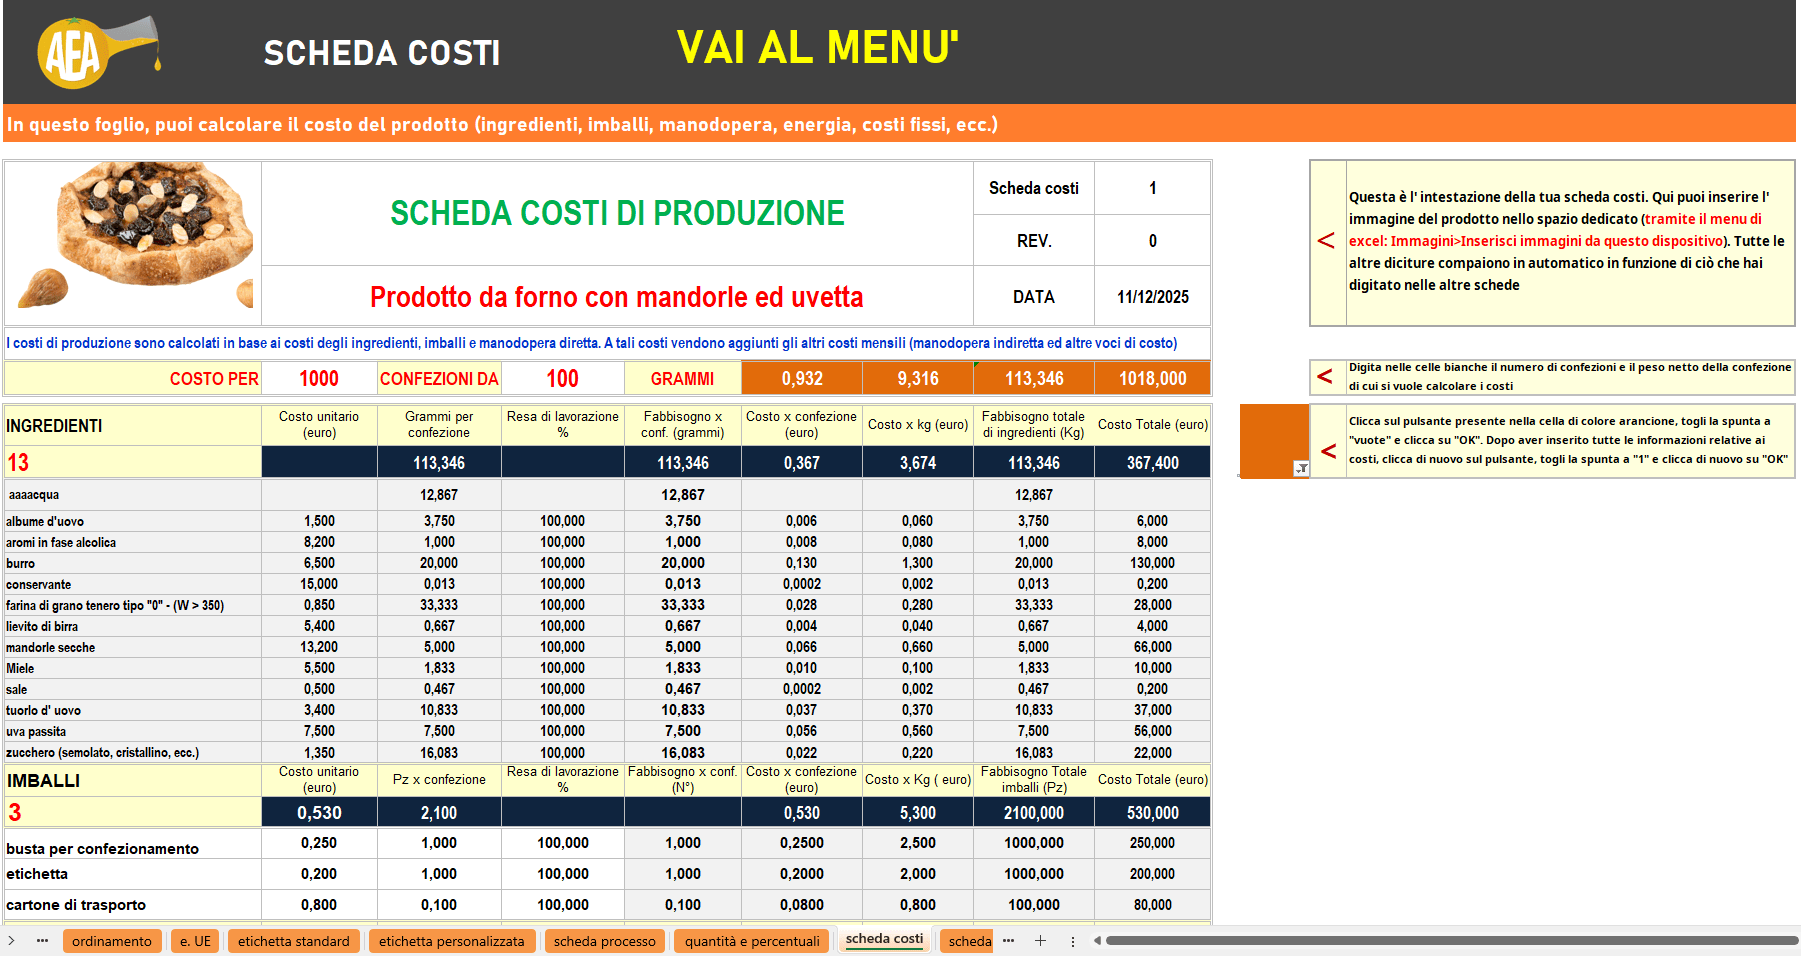Click the SCHEDA COSTI DI PRODUZIONE heading
Image resolution: width=1801 pixels, height=956 pixels.
tap(617, 213)
